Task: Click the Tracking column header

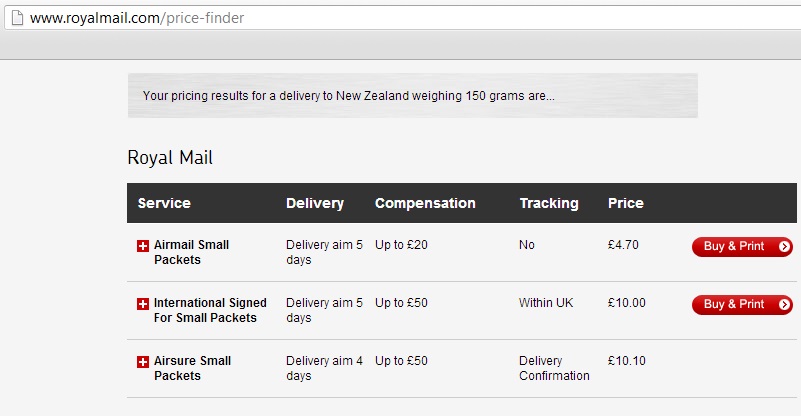Action: 548,203
